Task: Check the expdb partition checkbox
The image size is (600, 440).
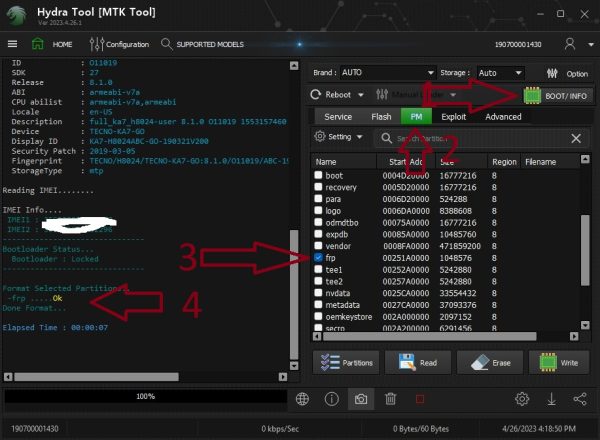Action: (x=318, y=234)
